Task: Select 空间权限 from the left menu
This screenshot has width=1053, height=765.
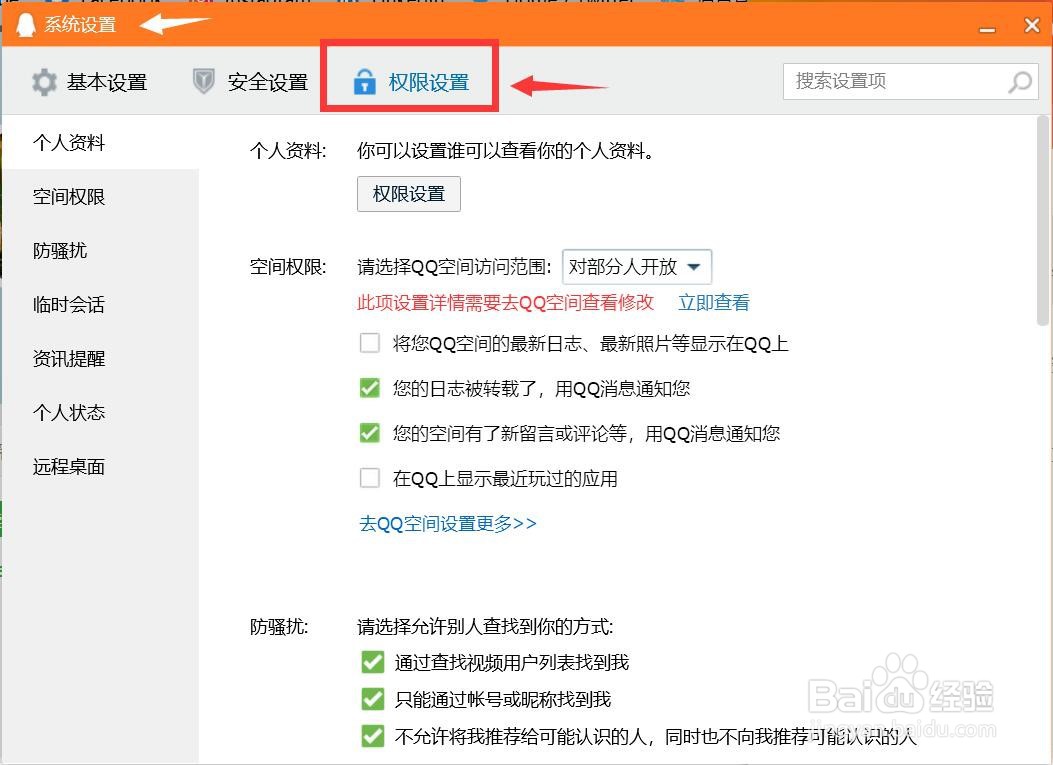Action: coord(67,196)
